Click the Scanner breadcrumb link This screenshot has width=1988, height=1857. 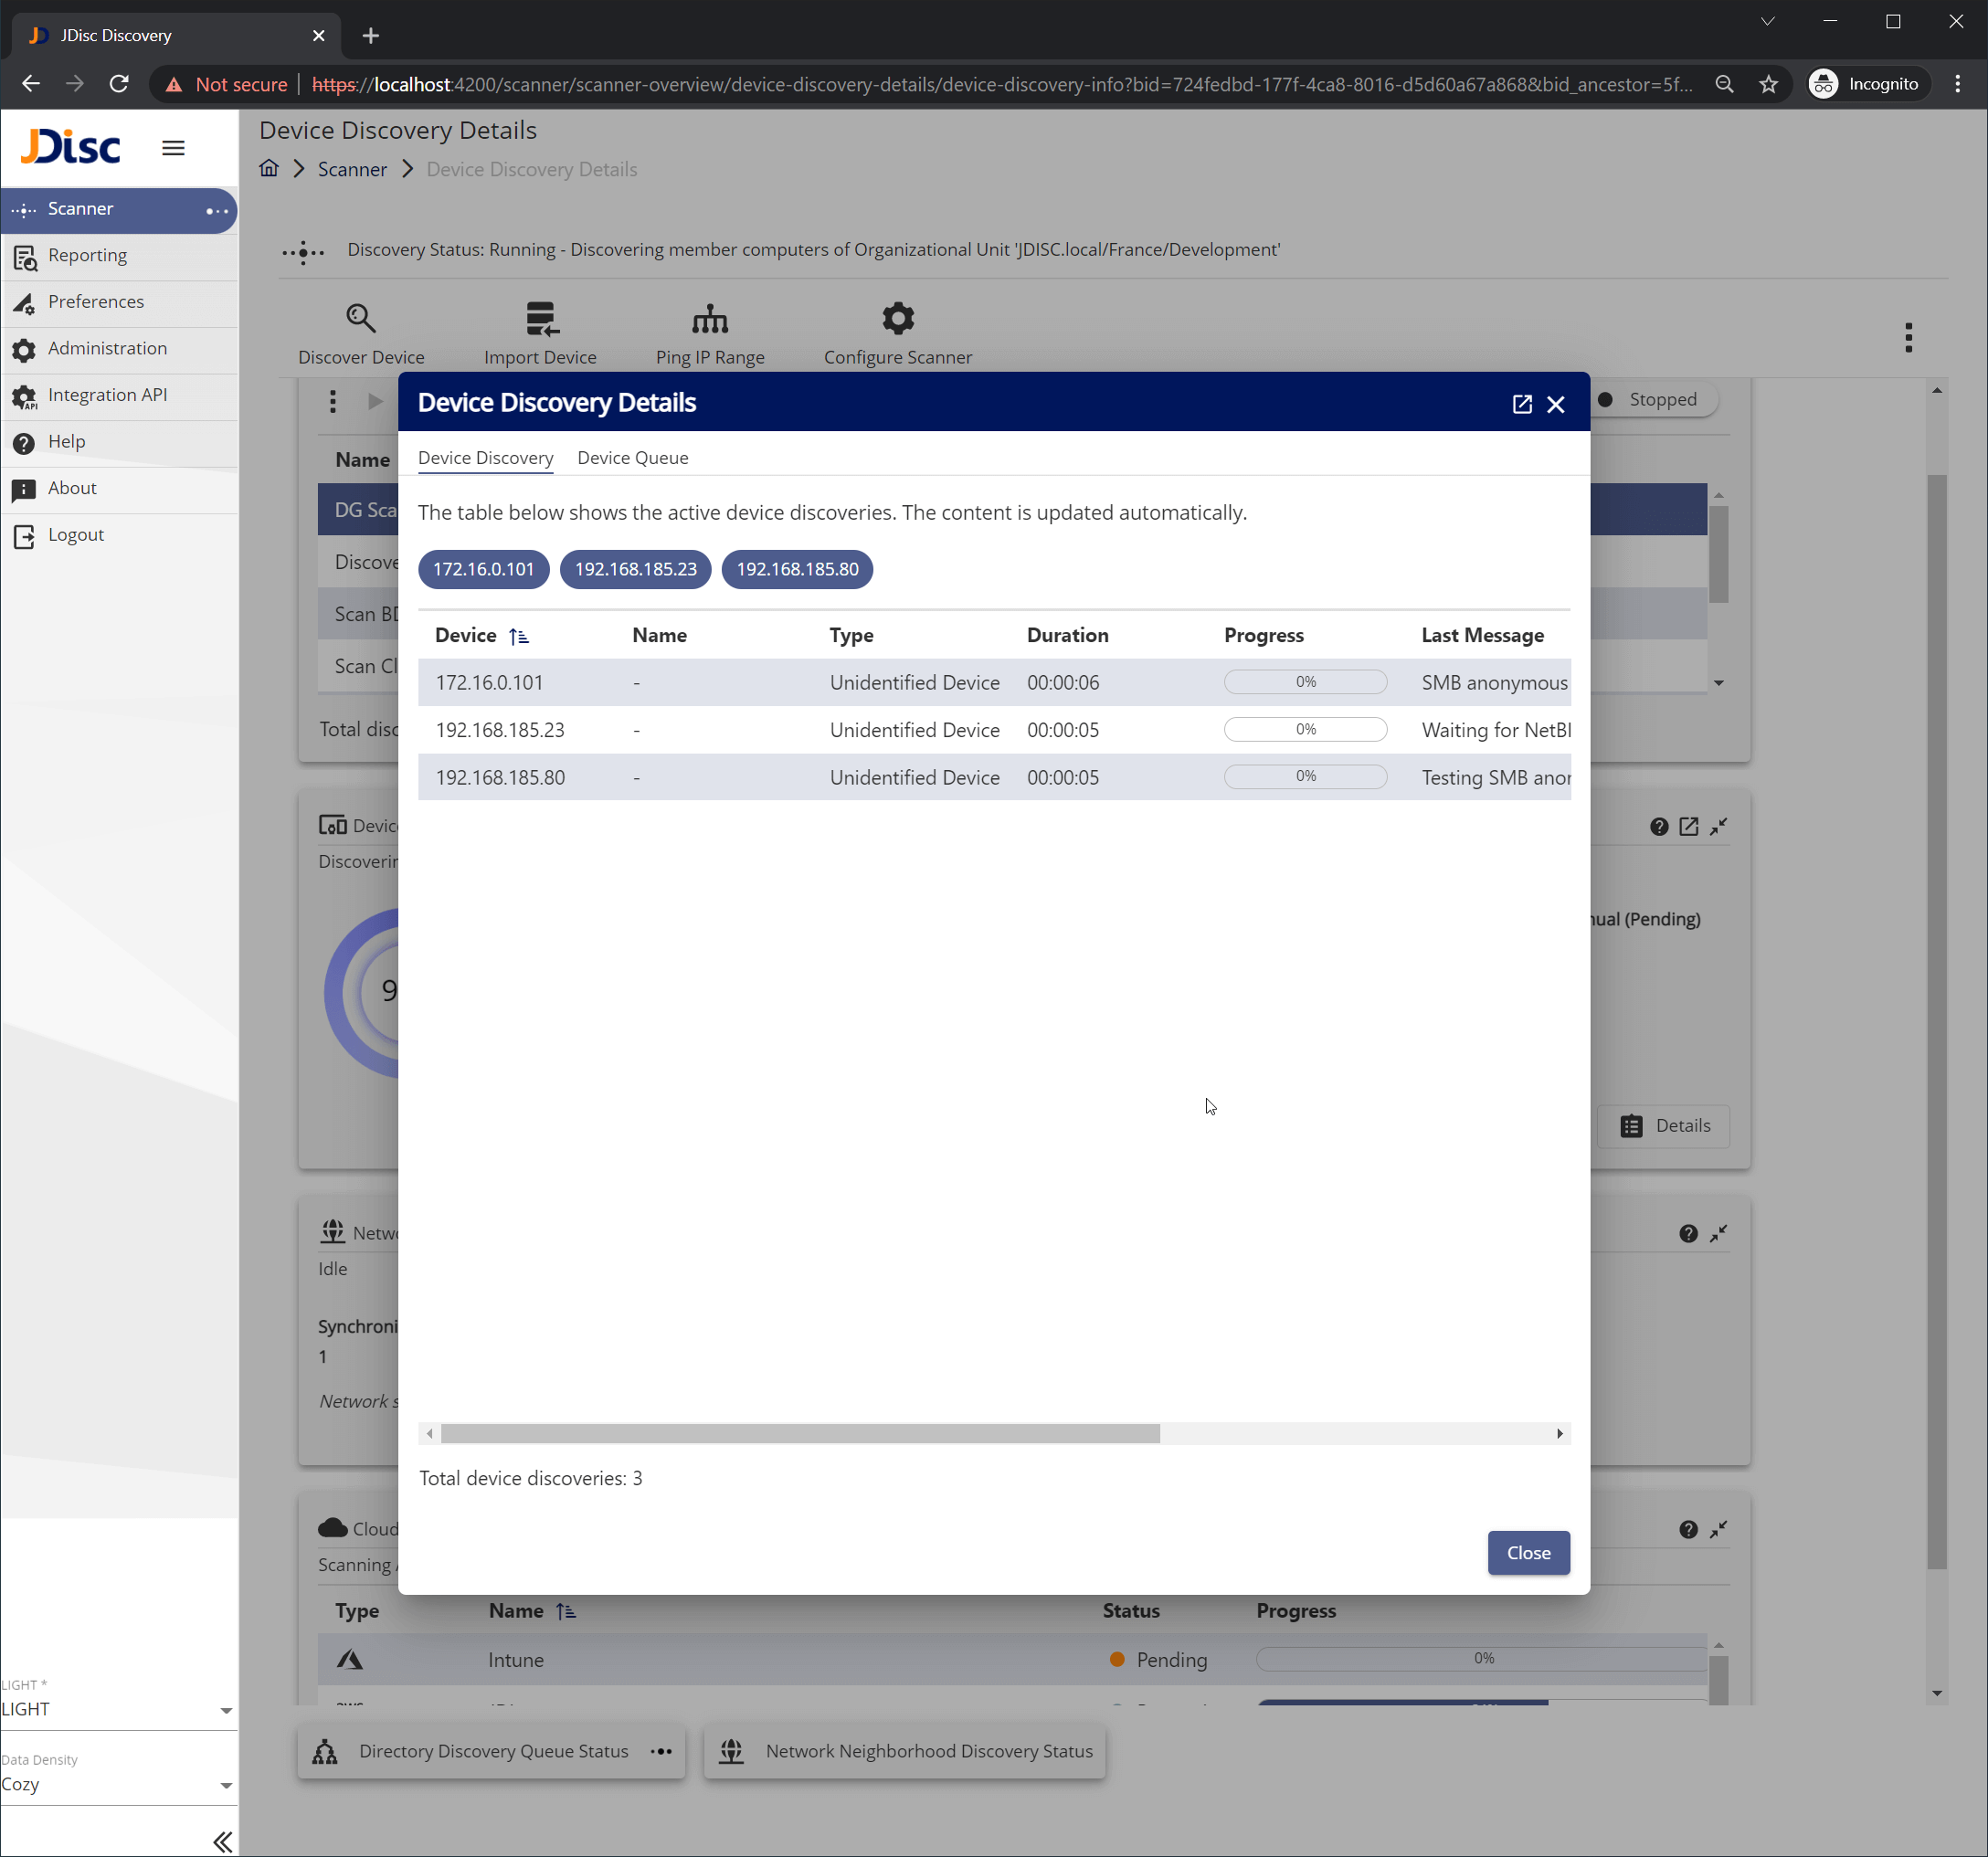click(352, 169)
